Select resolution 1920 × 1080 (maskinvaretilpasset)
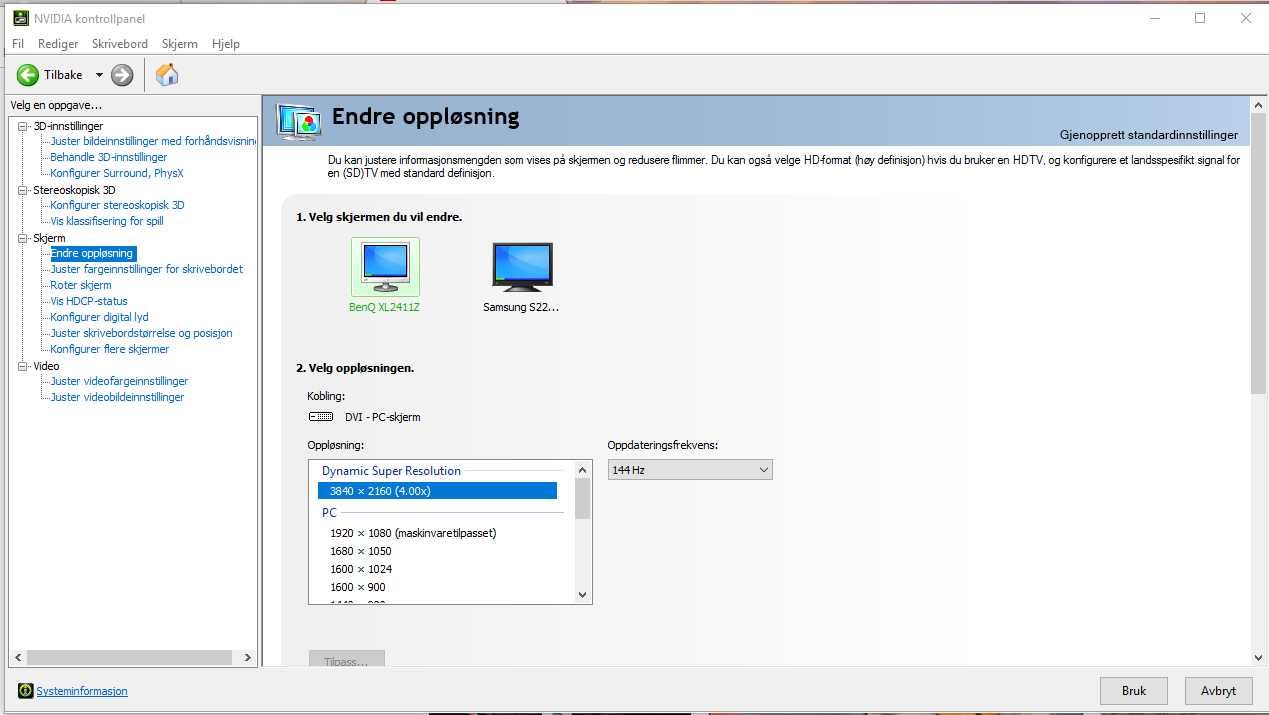Viewport: 1269px width, 715px height. [x=413, y=533]
